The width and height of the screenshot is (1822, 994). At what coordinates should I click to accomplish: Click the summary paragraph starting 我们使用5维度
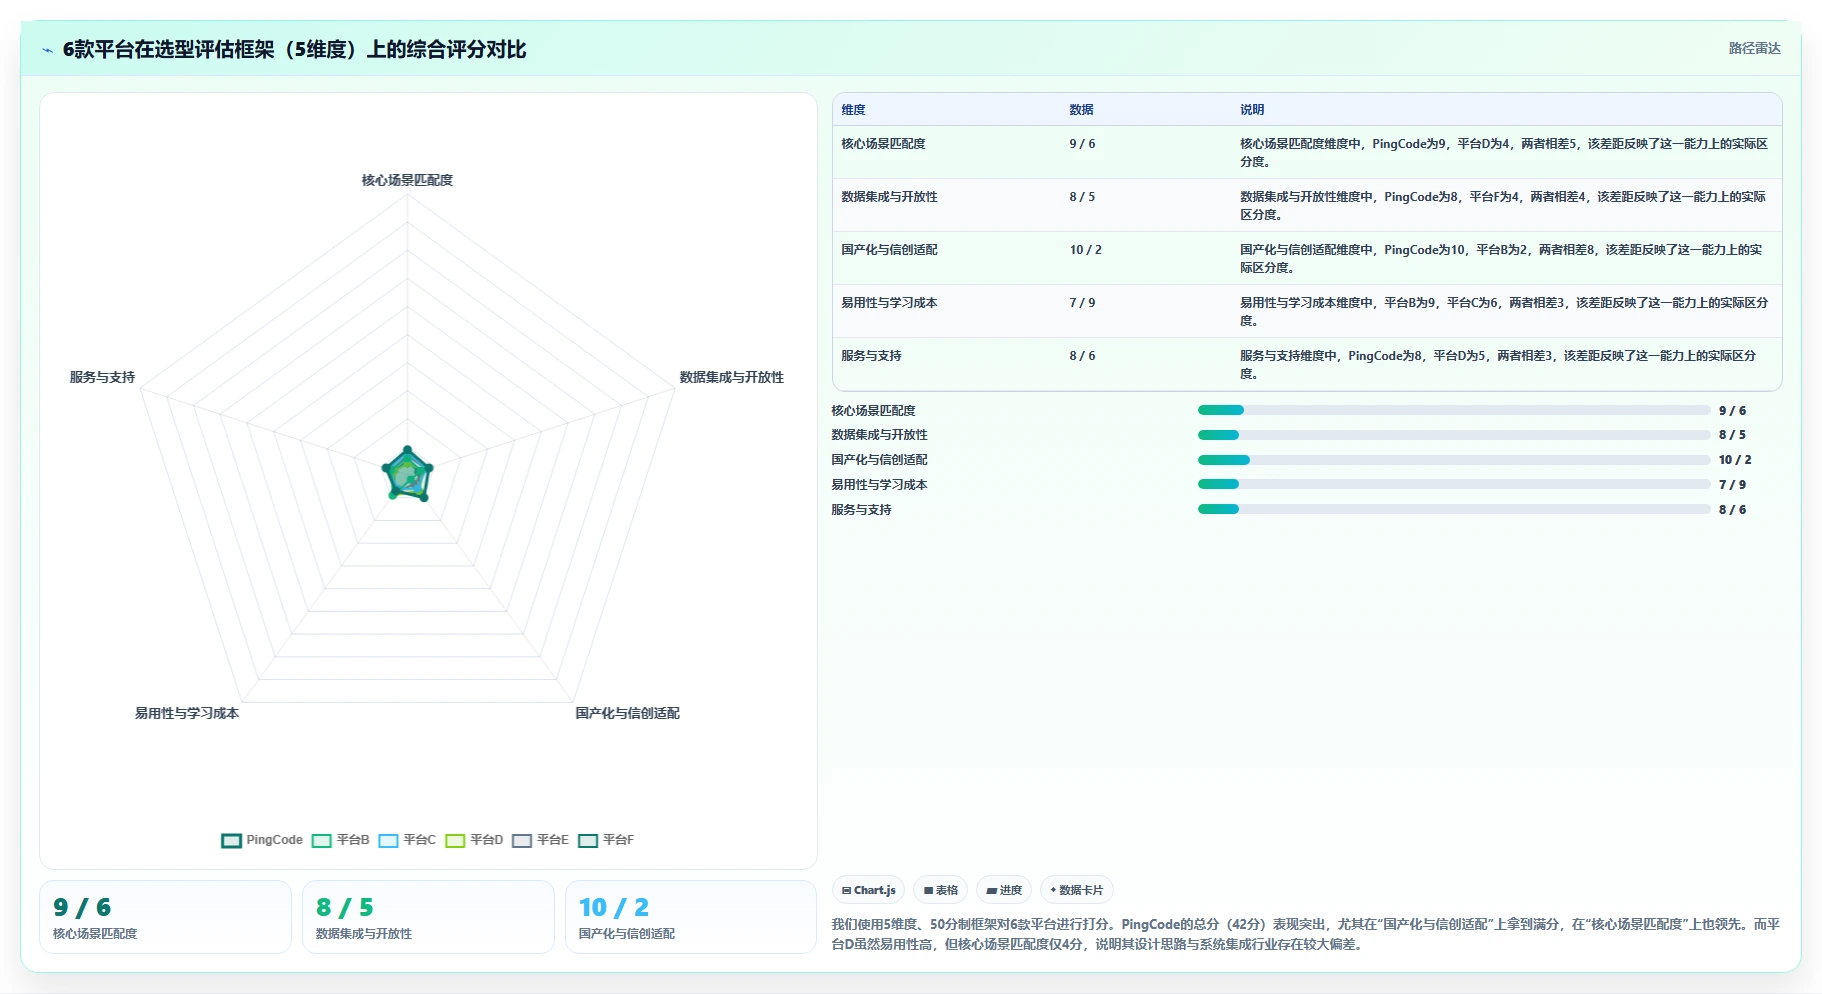tap(1306, 934)
